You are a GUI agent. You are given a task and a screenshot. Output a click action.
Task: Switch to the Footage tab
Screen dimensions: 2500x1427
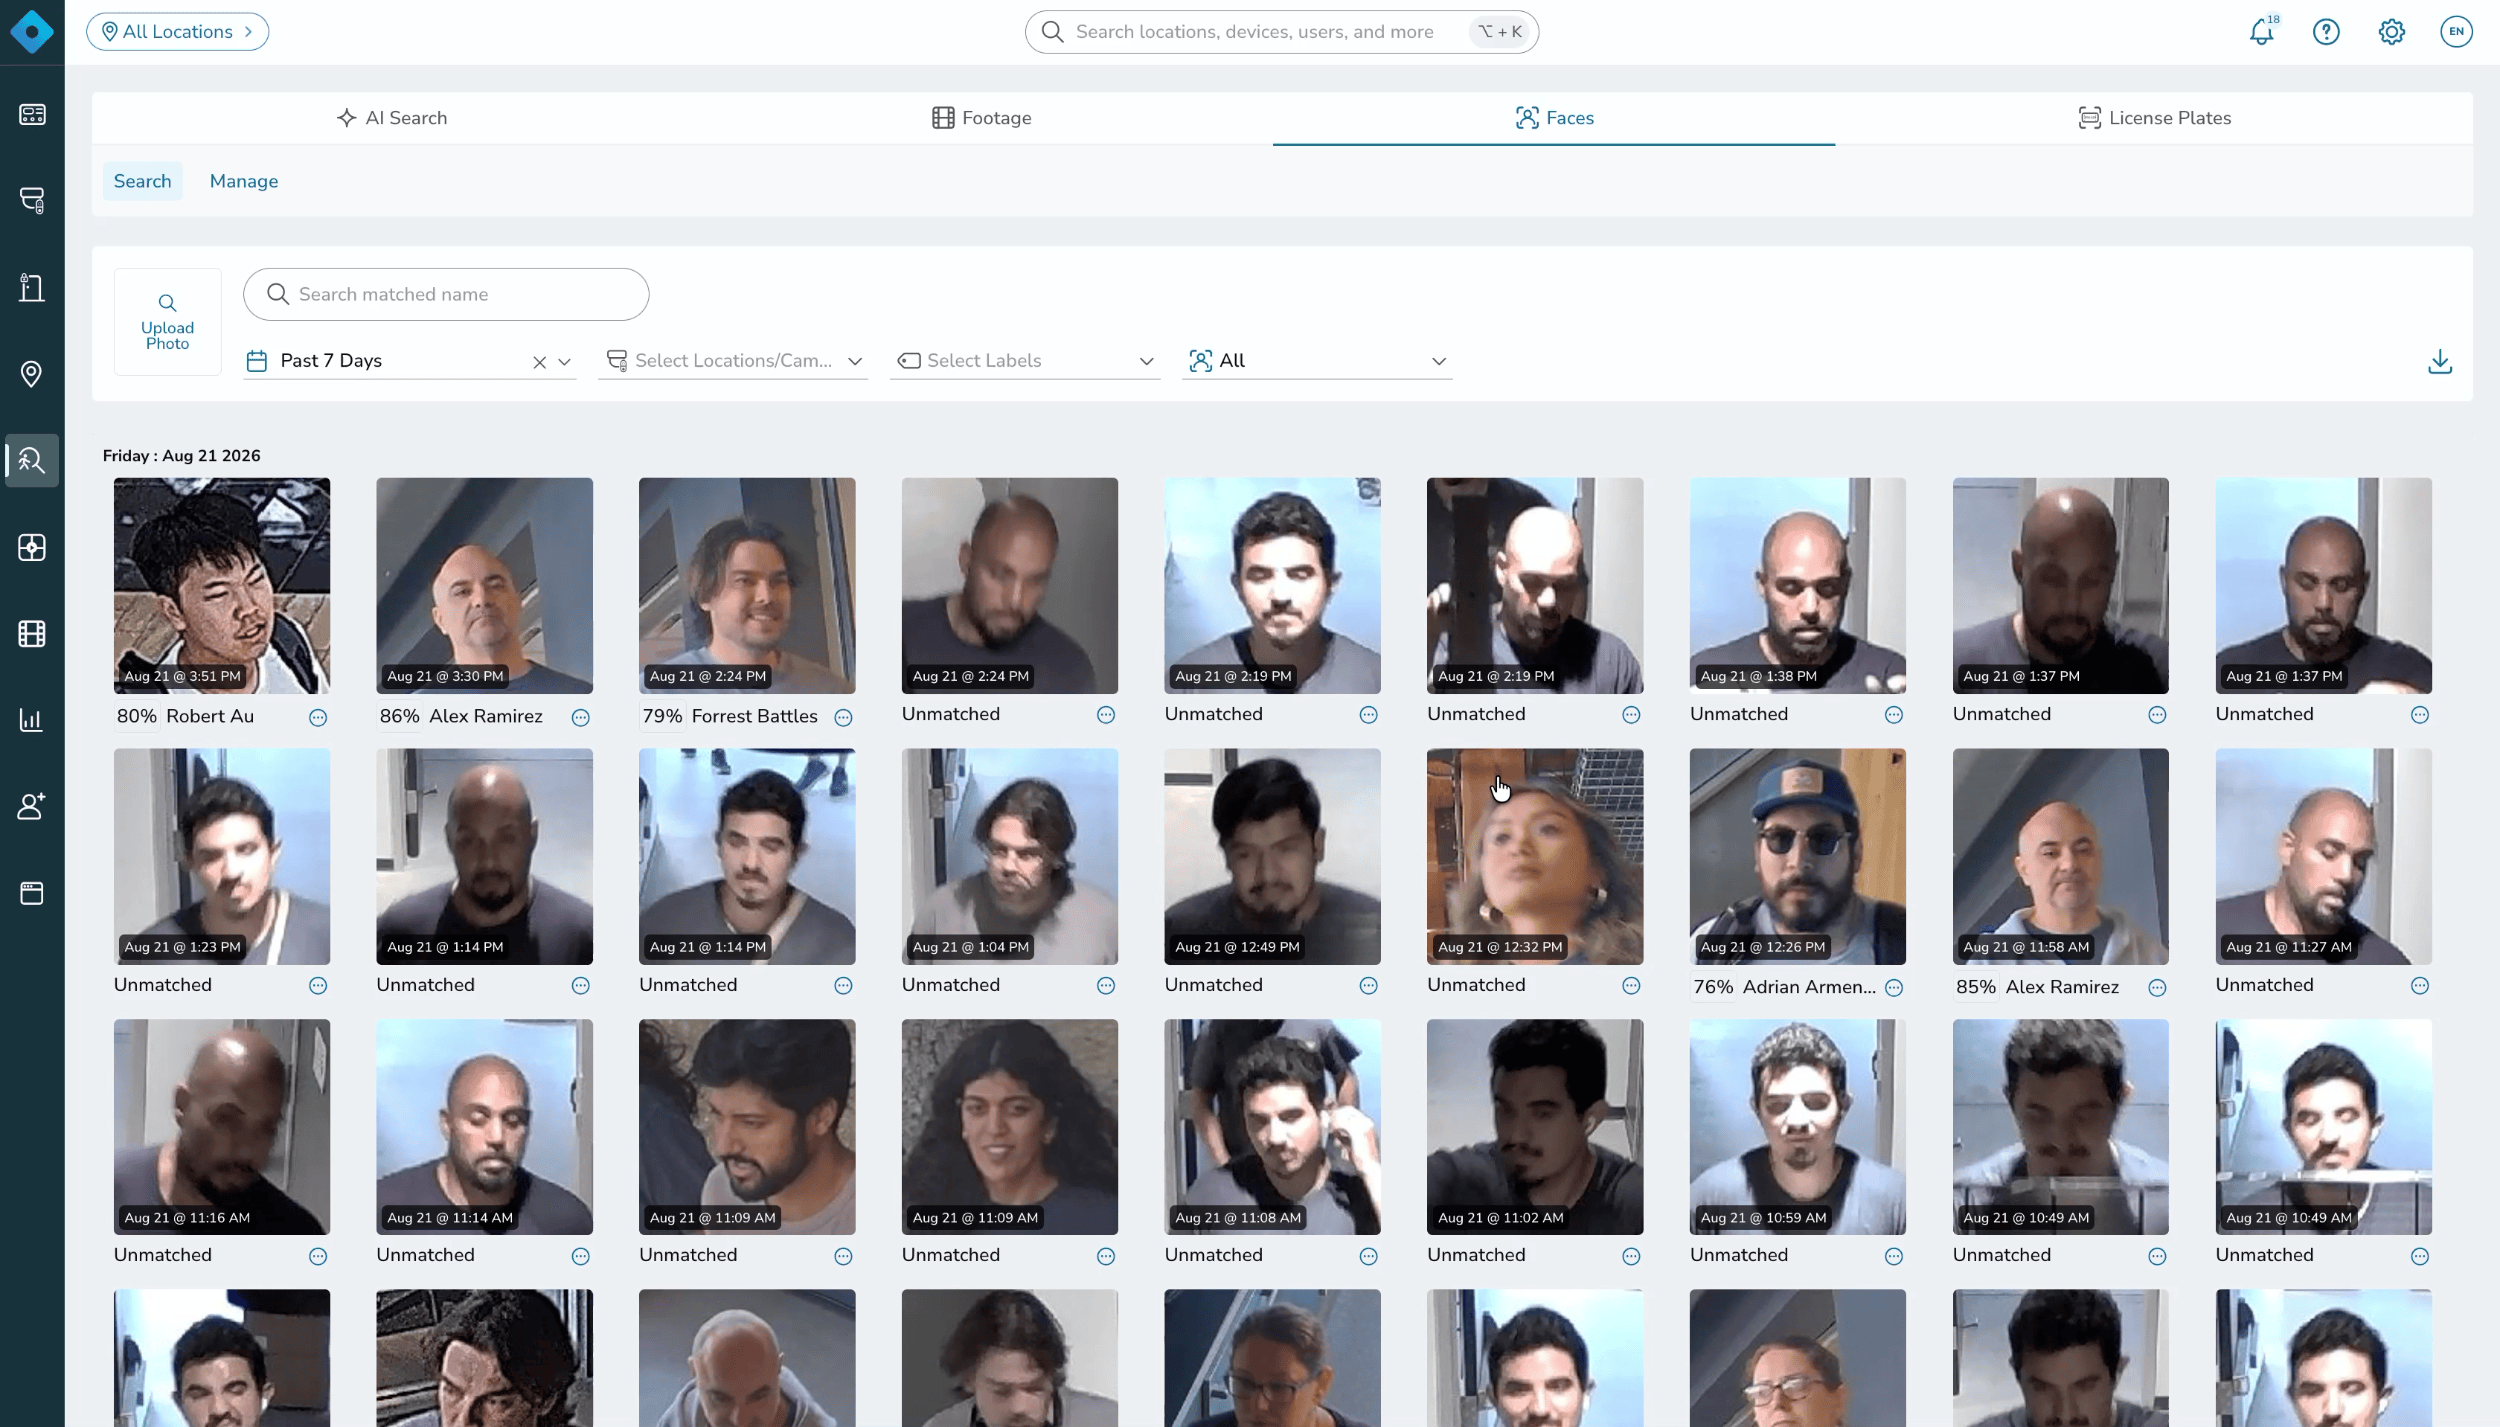pos(981,118)
